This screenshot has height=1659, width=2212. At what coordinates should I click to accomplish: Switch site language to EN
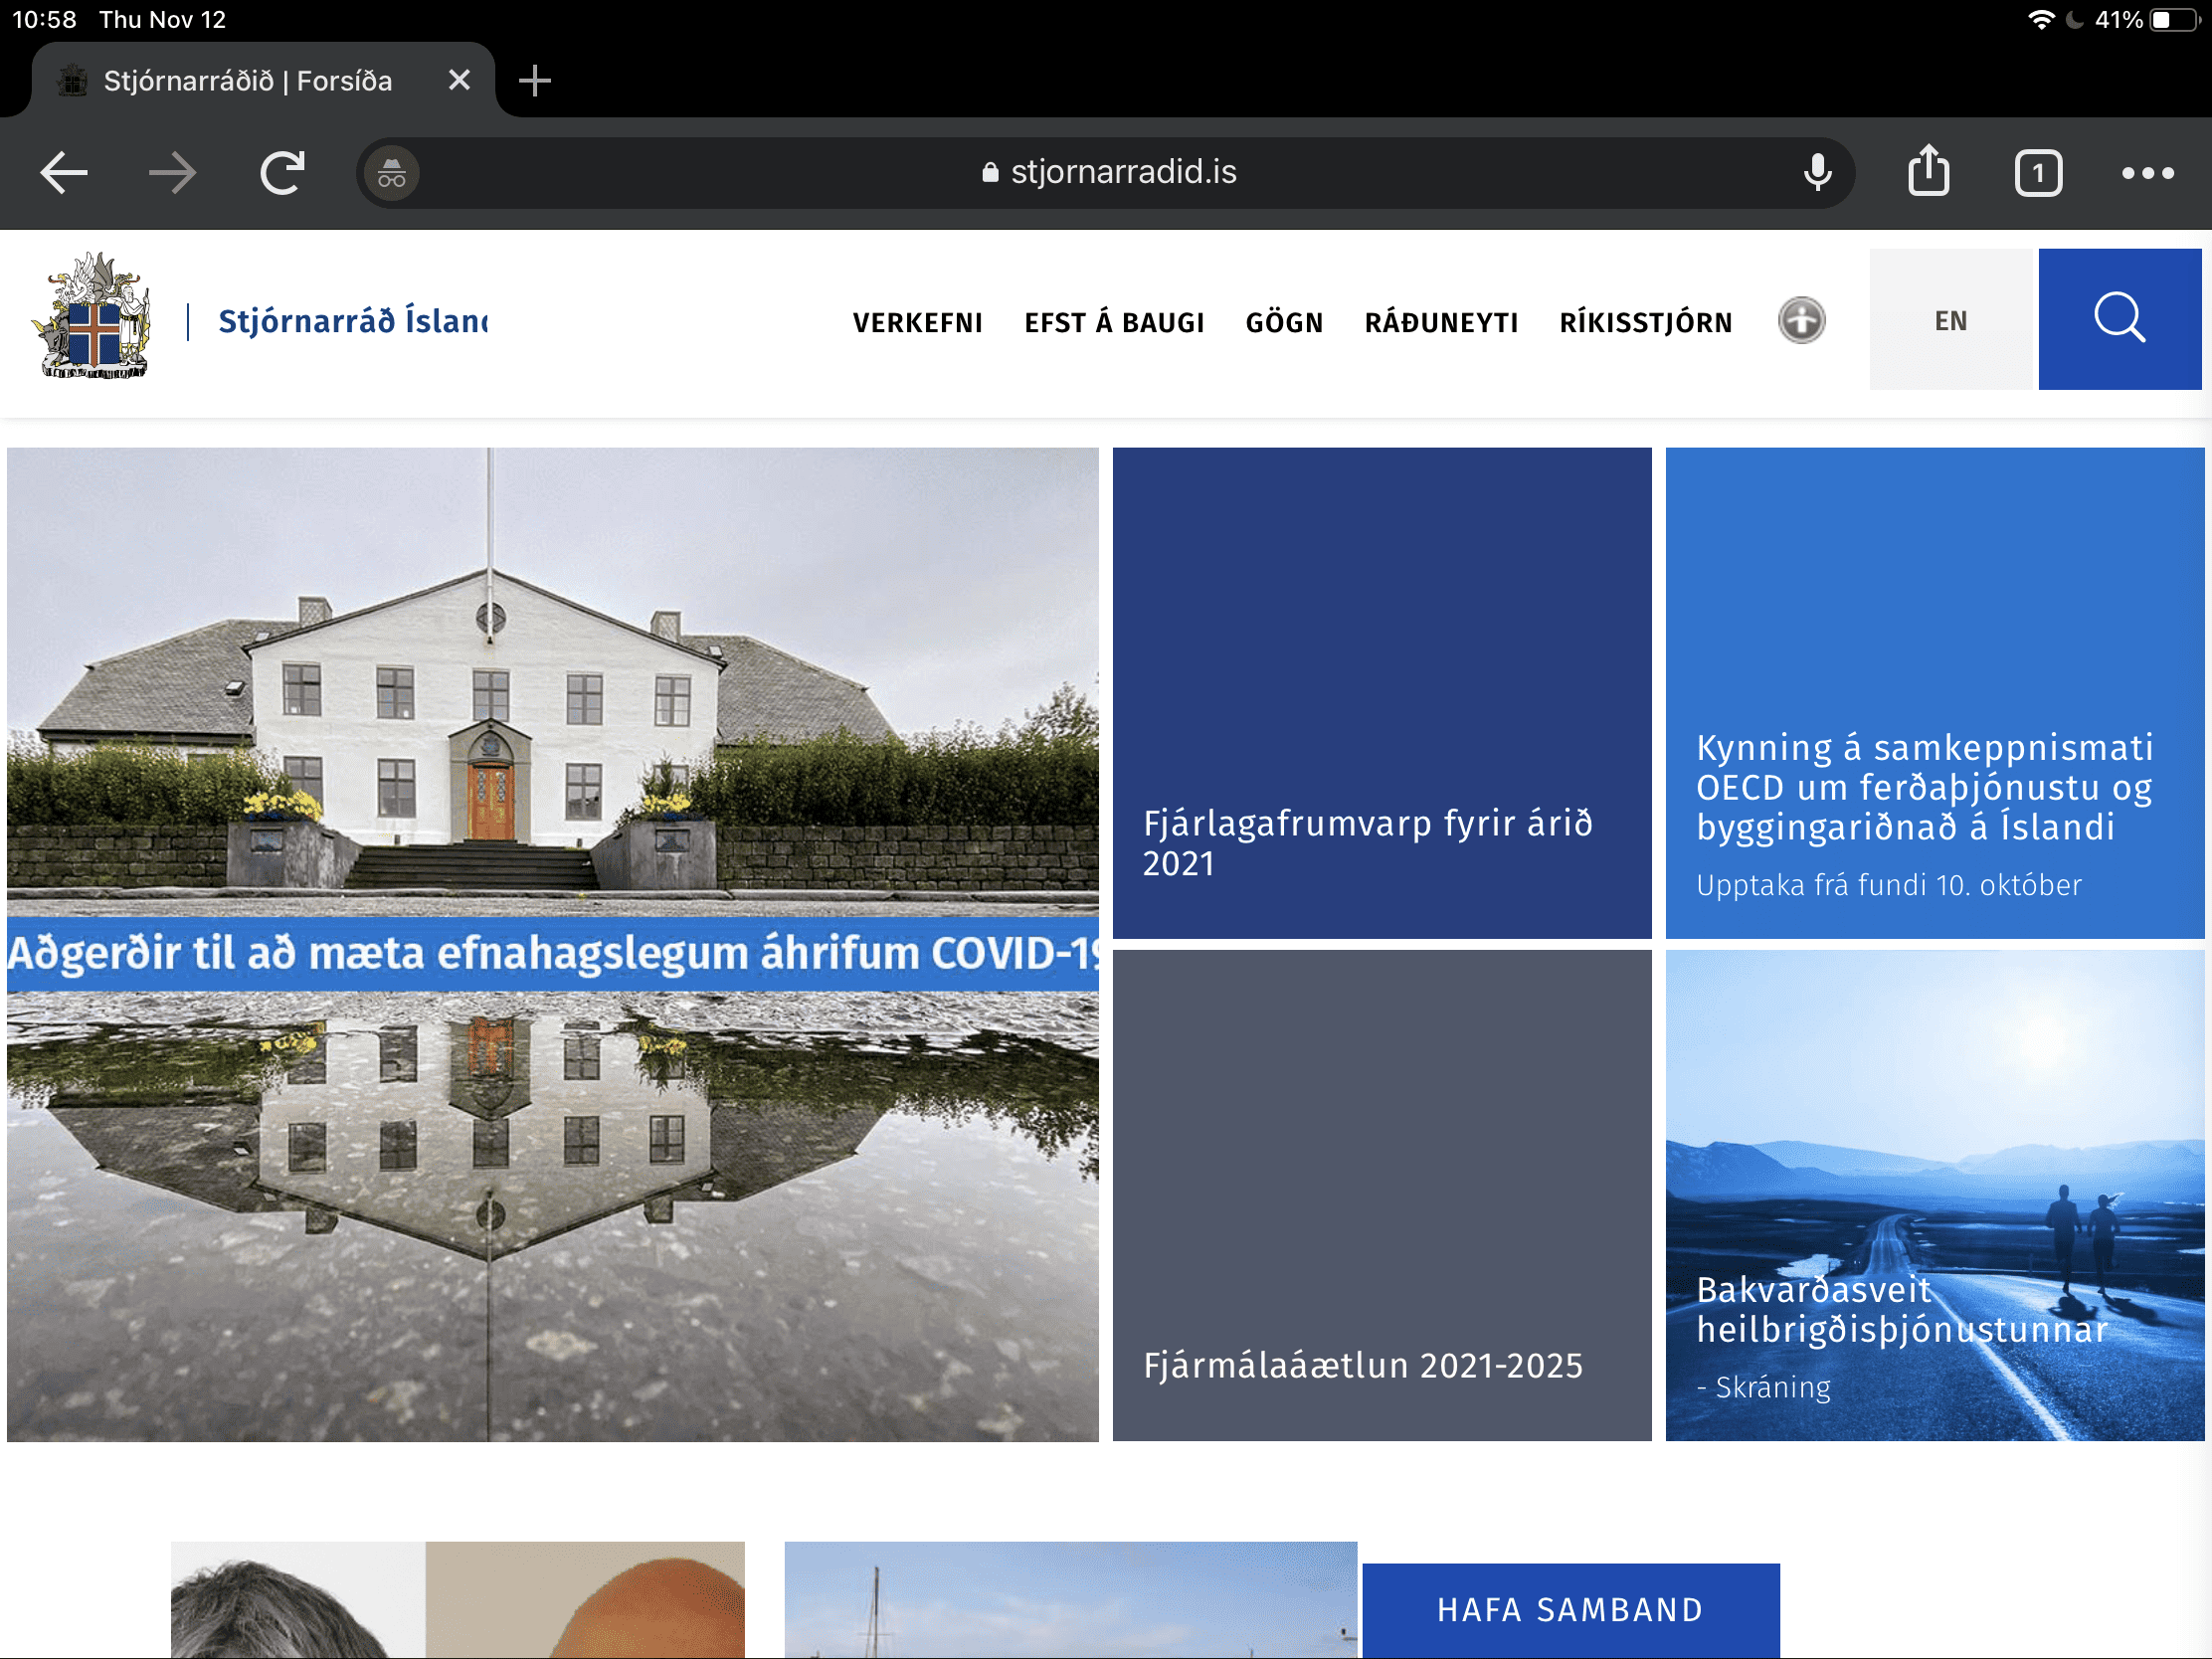pyautogui.click(x=1950, y=321)
